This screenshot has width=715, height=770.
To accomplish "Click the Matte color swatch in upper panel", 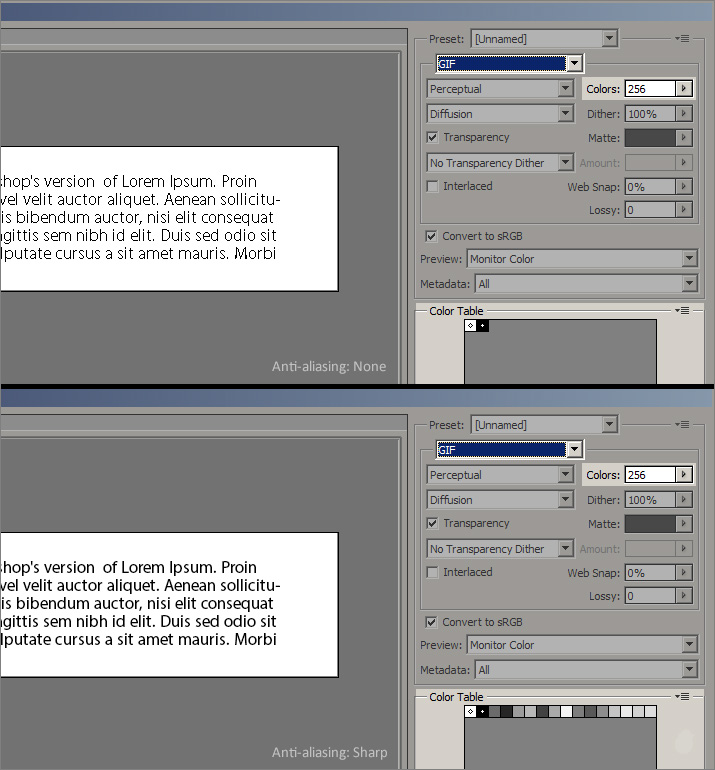I will coord(650,138).
